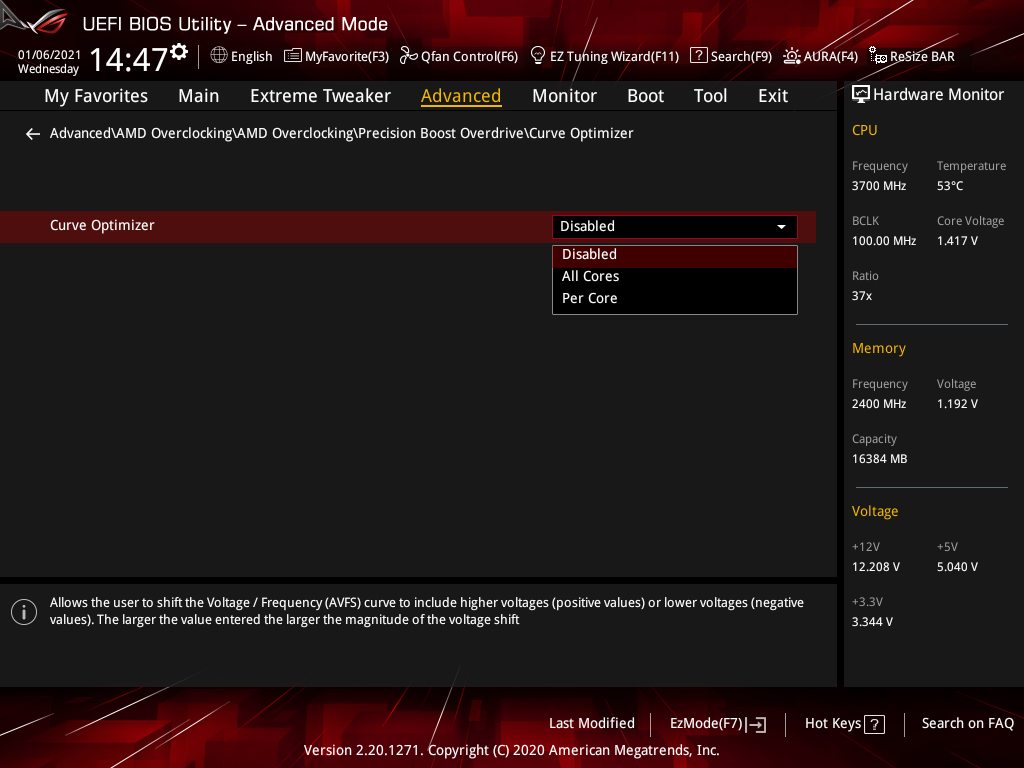Switch to My Favorites tab
The image size is (1024, 768).
click(x=96, y=96)
